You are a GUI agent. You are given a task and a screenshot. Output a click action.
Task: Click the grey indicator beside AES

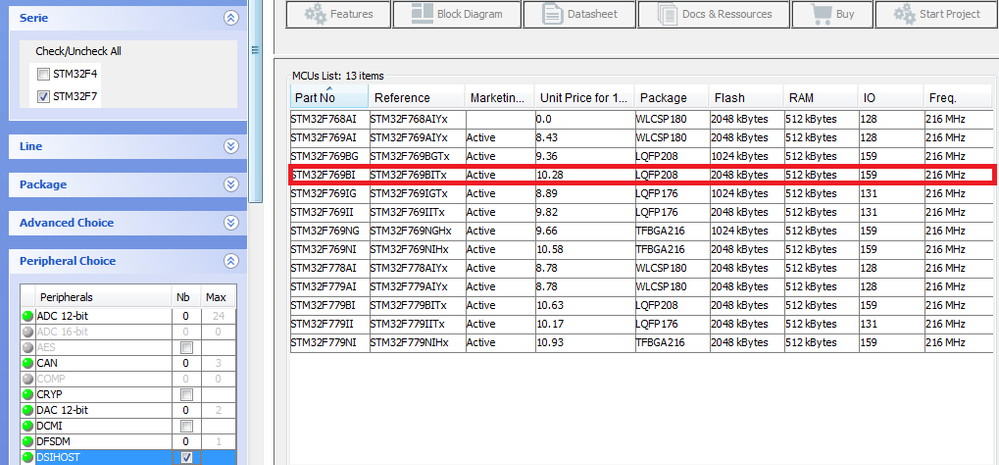coord(27,347)
